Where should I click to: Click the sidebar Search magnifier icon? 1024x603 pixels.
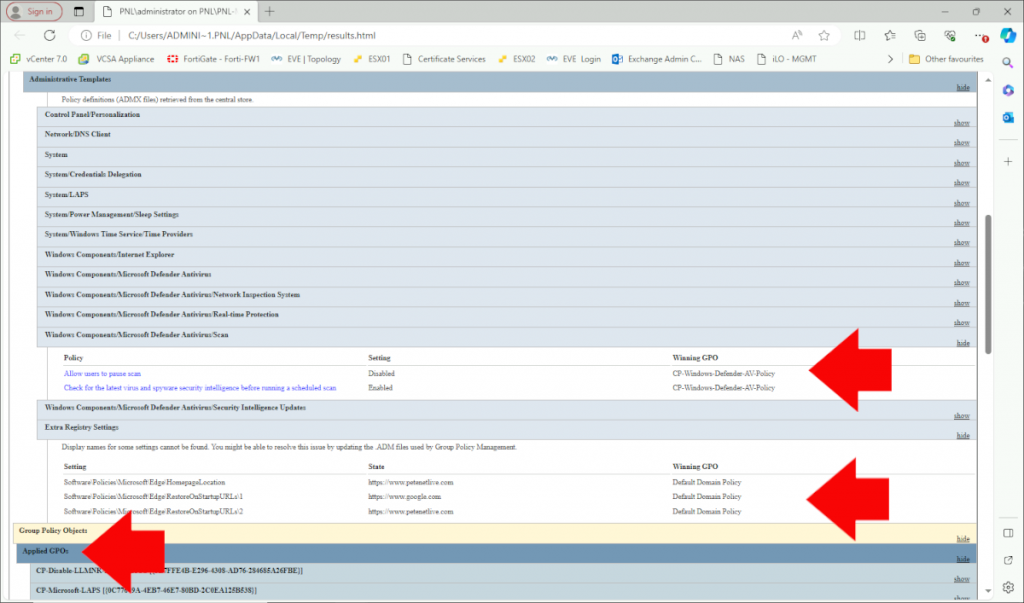point(1008,64)
